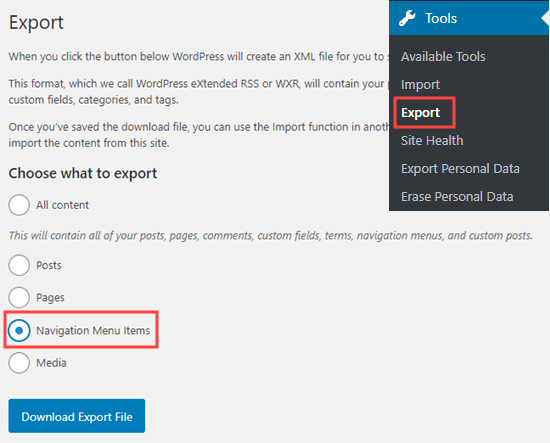This screenshot has height=443, width=550.
Task: Click the wrench icon beside Tools
Action: [x=407, y=18]
